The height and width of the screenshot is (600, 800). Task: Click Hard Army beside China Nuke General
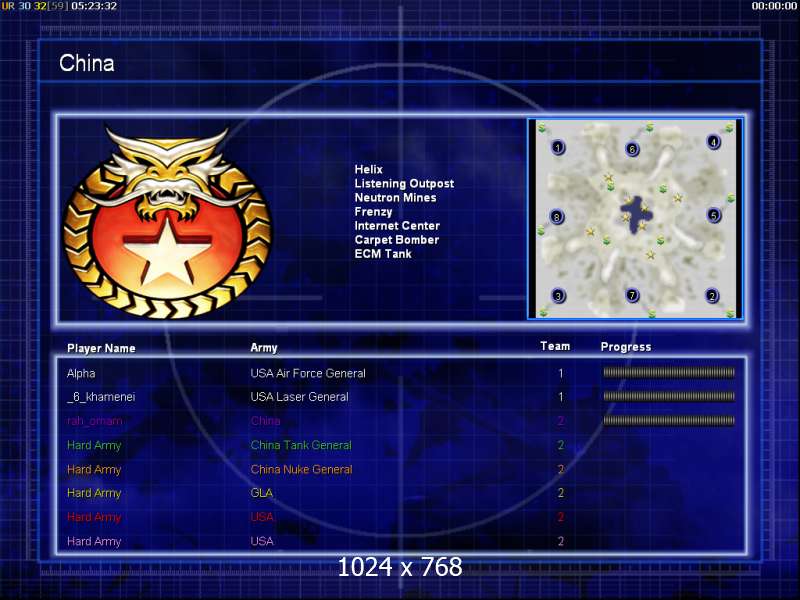pos(94,469)
